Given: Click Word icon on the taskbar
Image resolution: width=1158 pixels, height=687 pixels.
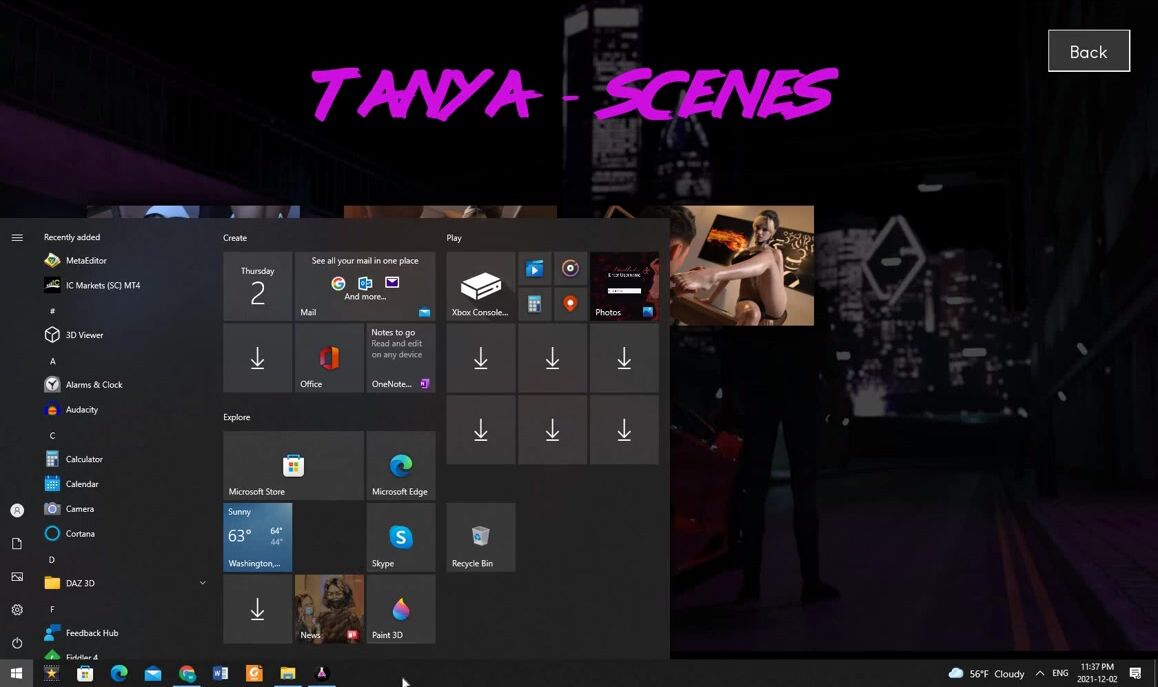Looking at the screenshot, I should (220, 673).
